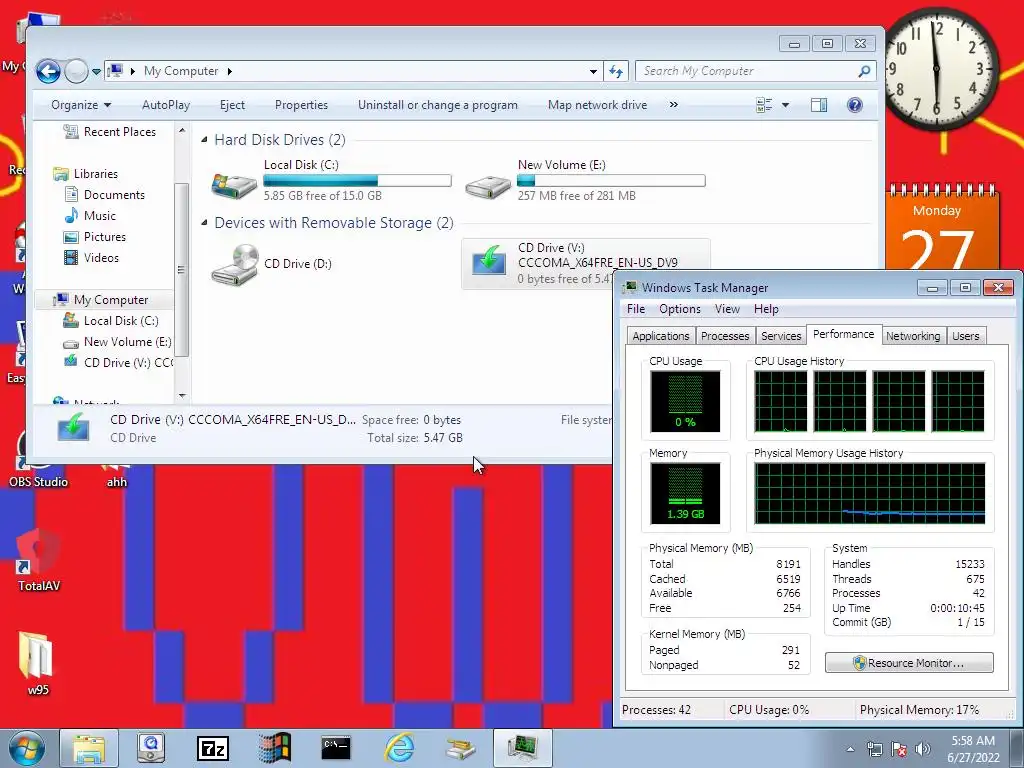This screenshot has width=1024, height=768.
Task: Select Recent Places in navigation pane
Action: point(110,132)
